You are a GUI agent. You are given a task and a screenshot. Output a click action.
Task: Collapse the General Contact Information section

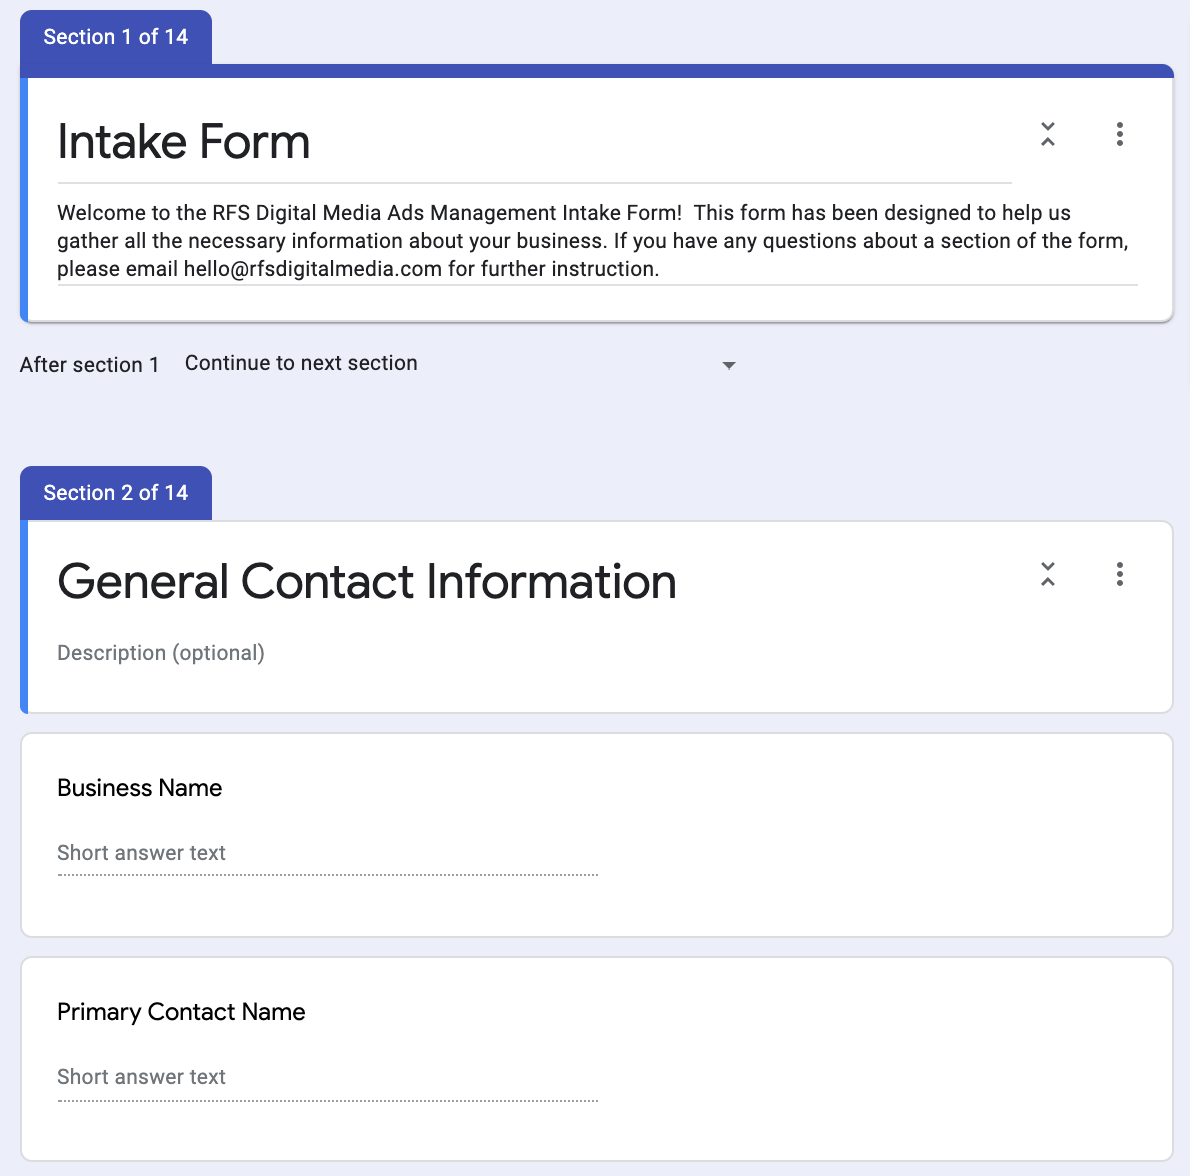(1047, 574)
